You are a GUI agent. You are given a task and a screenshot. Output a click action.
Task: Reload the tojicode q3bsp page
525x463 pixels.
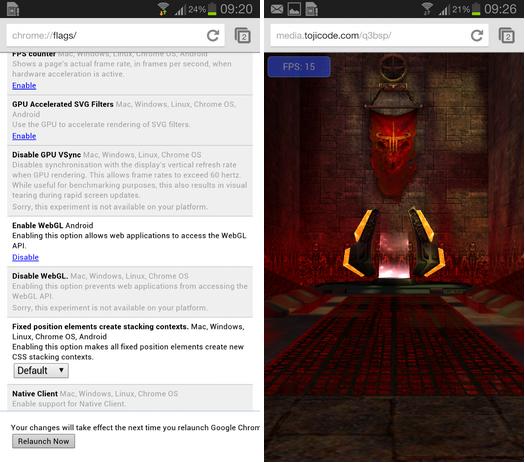pyautogui.click(x=477, y=35)
